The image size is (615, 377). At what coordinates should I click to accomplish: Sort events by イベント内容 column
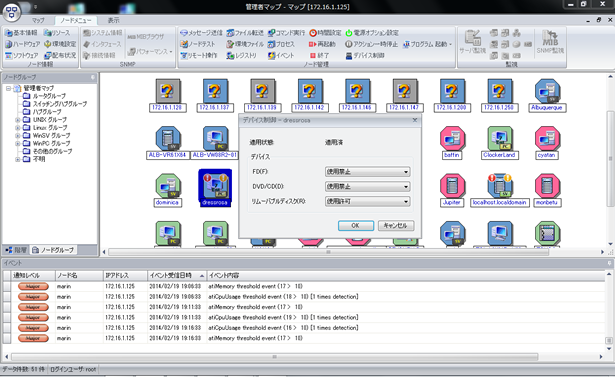pyautogui.click(x=406, y=275)
